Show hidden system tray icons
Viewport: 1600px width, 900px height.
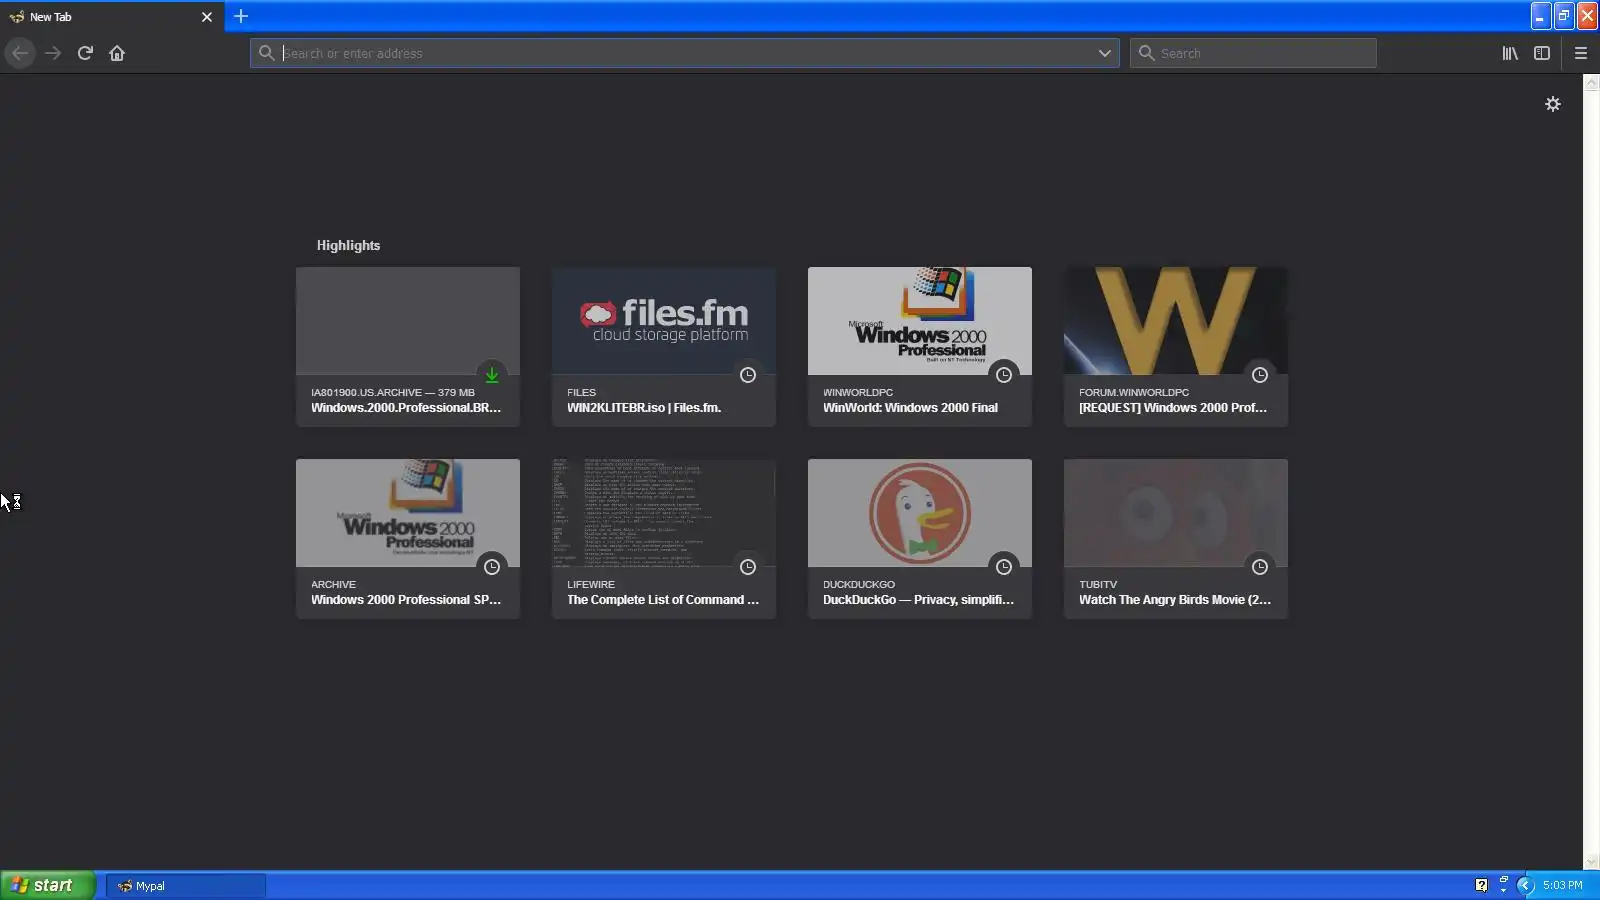pos(1526,885)
